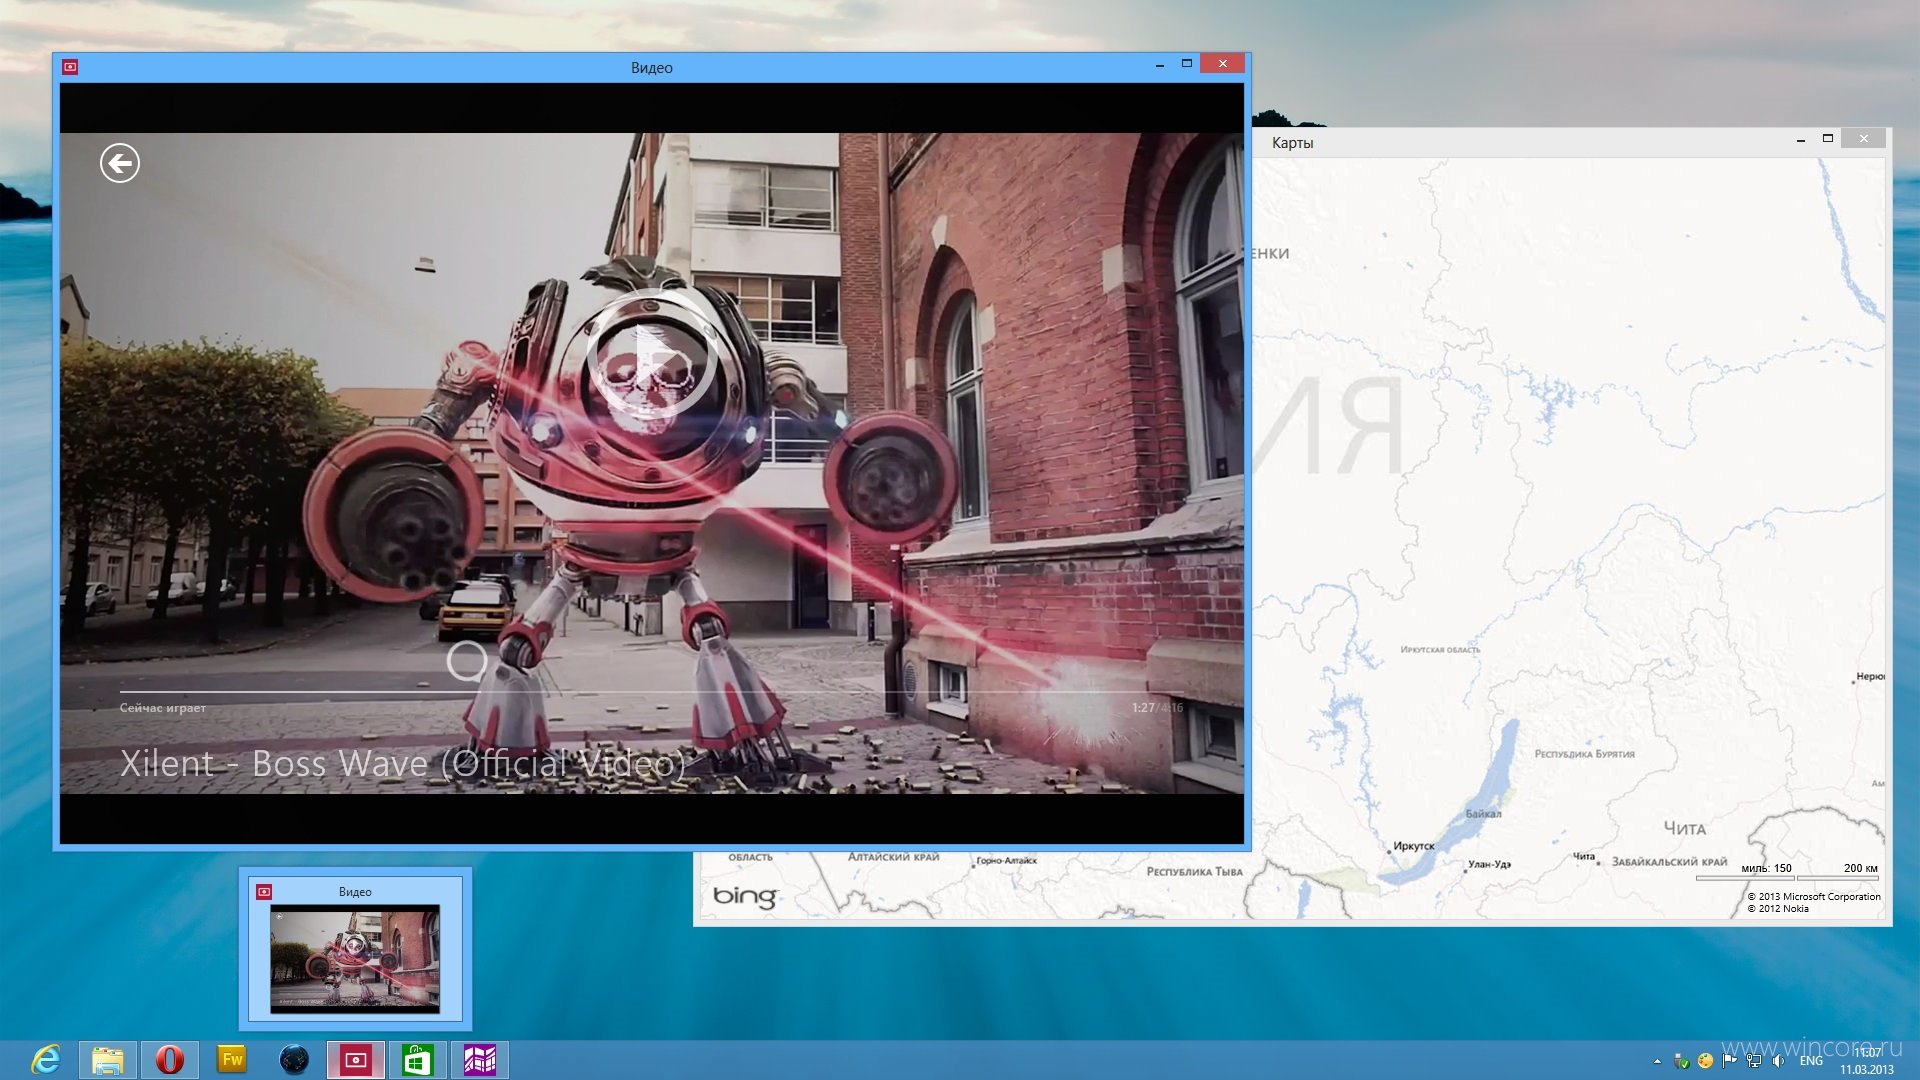1920x1080 pixels.
Task: Click the Видео taskbar preview thumbnail
Action: click(355, 949)
